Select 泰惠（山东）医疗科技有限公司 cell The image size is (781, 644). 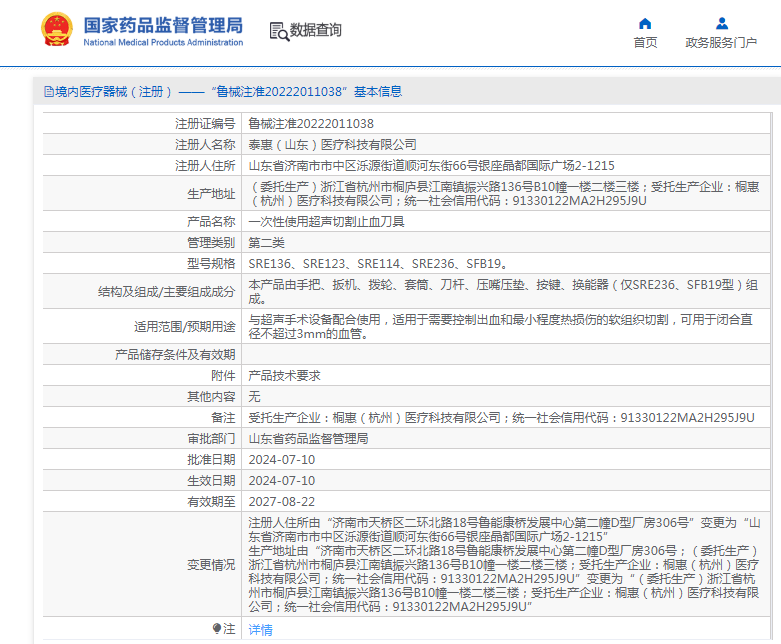pos(332,144)
